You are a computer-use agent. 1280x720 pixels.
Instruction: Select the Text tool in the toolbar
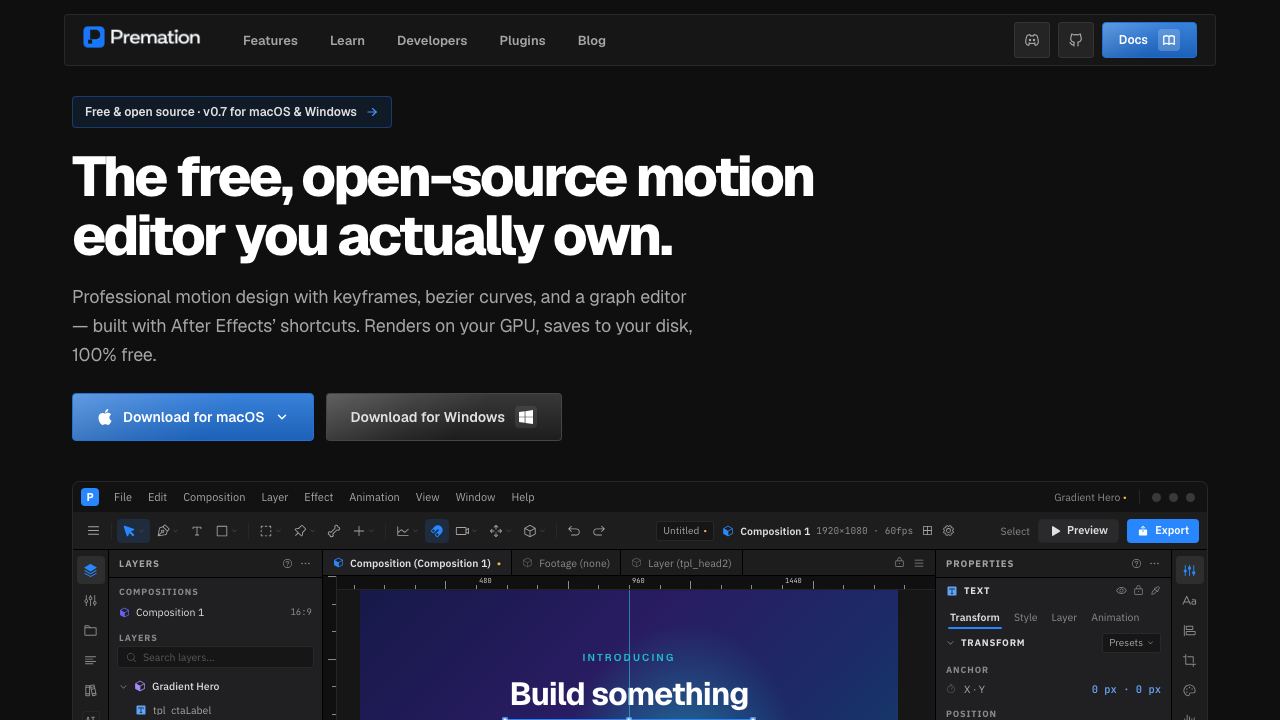pyautogui.click(x=197, y=531)
